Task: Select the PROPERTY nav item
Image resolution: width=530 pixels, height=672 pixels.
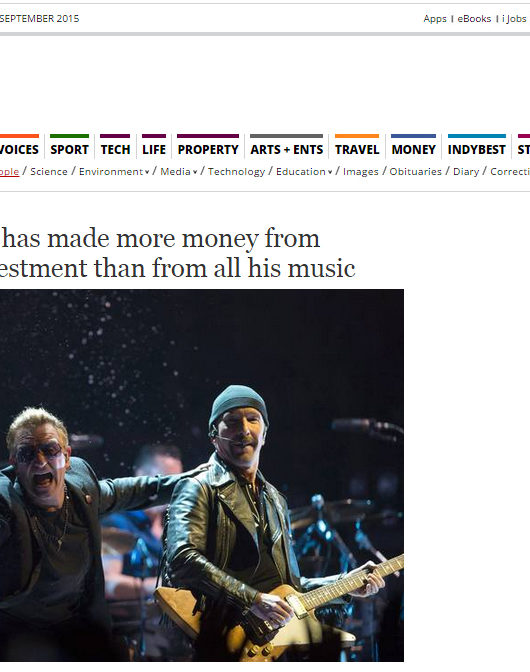Action: [208, 150]
